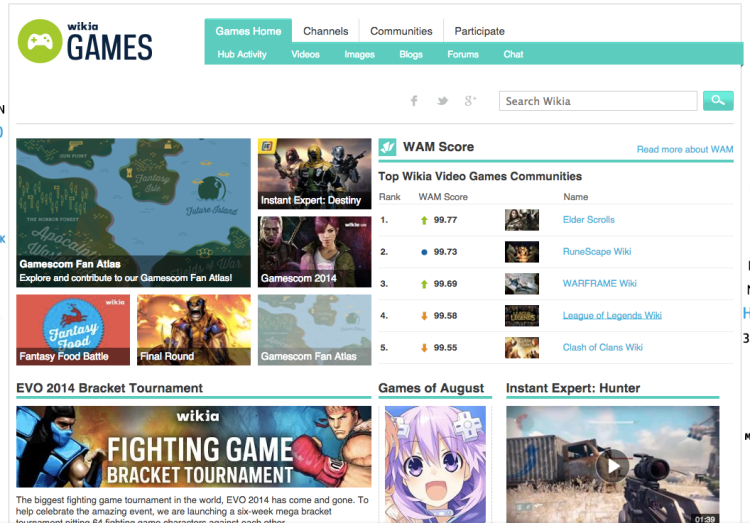Follow Read more about WAM link
The width and height of the screenshot is (750, 523).
click(685, 149)
